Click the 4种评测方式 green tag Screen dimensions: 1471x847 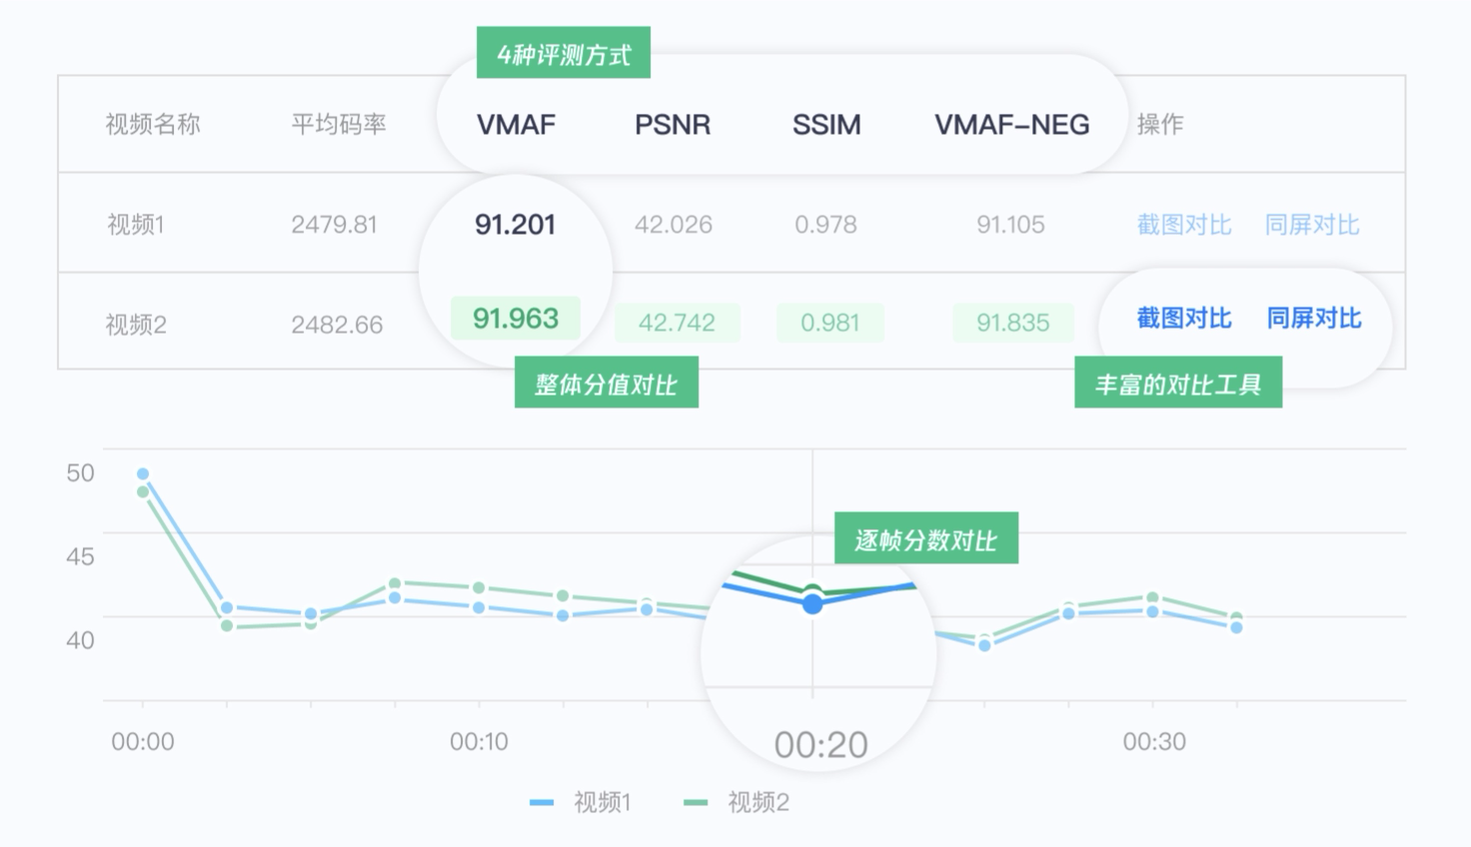pyautogui.click(x=563, y=54)
